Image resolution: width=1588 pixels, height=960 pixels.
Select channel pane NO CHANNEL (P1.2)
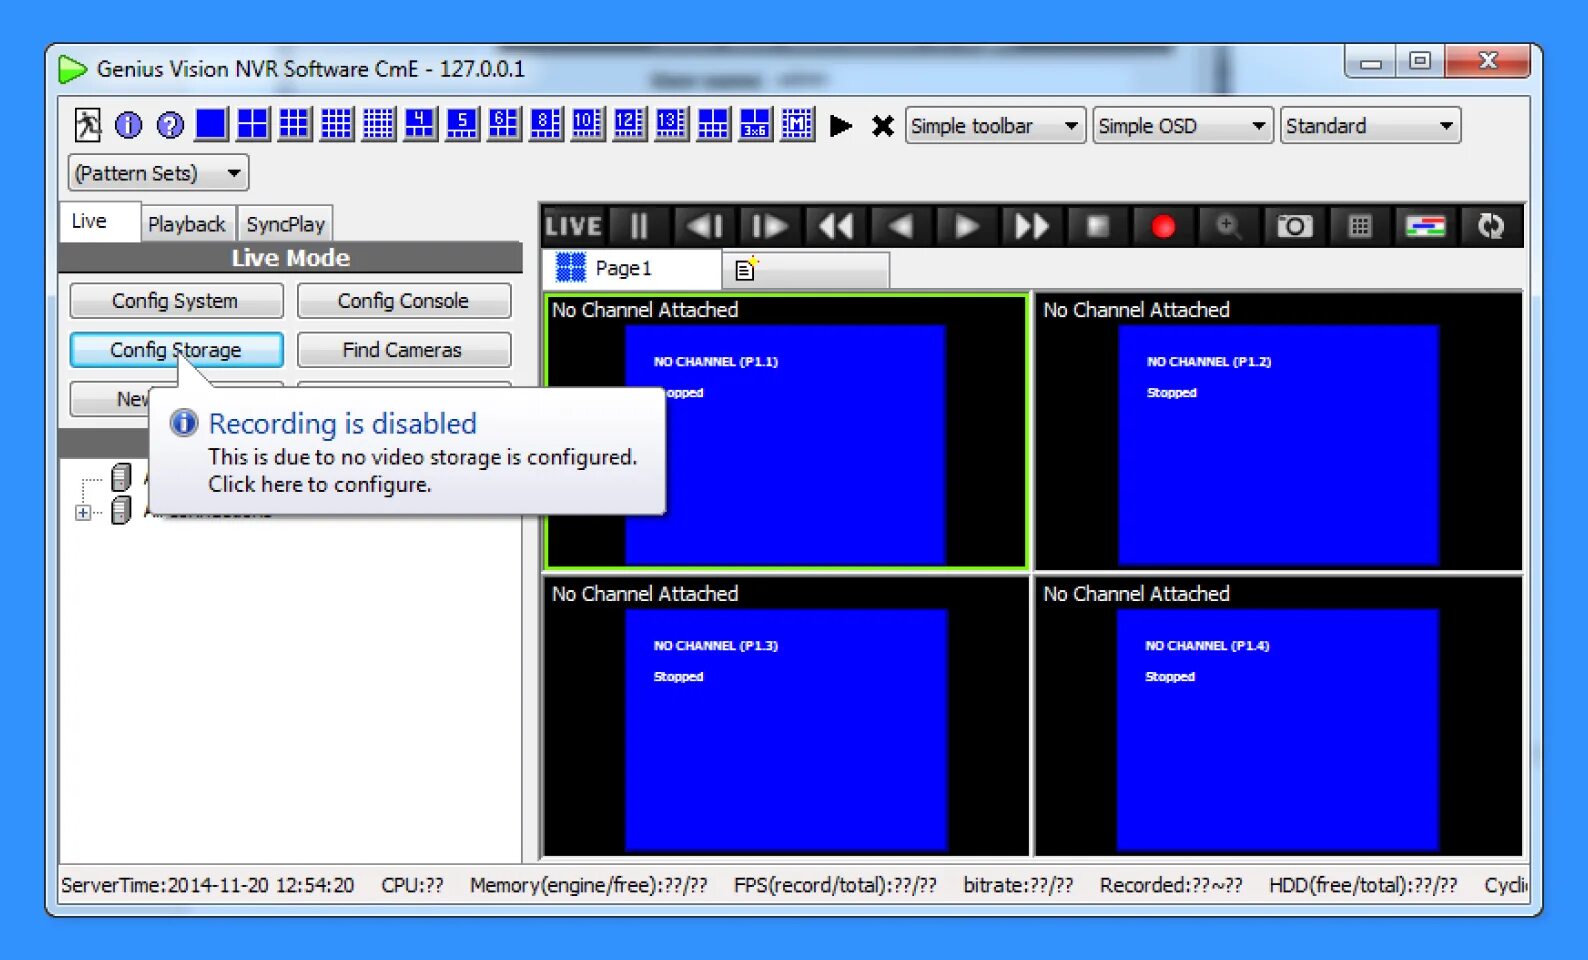point(1279,431)
